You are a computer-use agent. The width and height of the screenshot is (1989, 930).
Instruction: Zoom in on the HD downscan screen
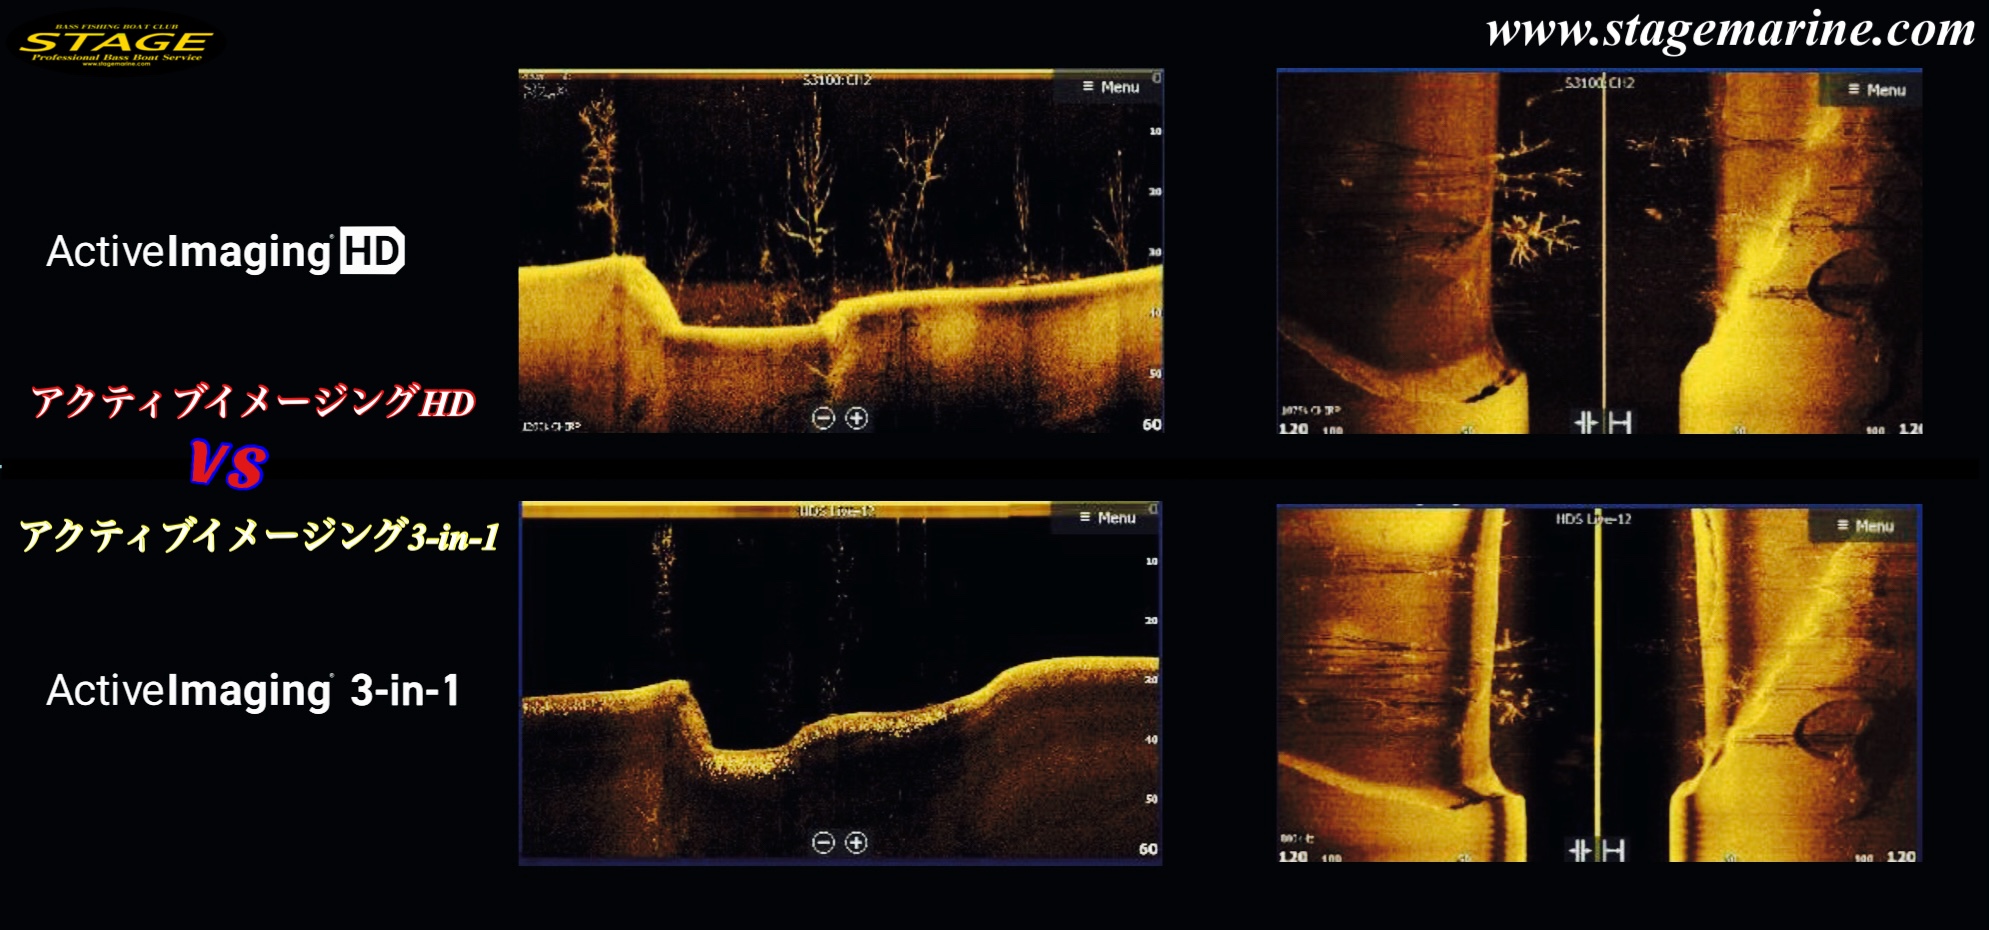point(857,418)
